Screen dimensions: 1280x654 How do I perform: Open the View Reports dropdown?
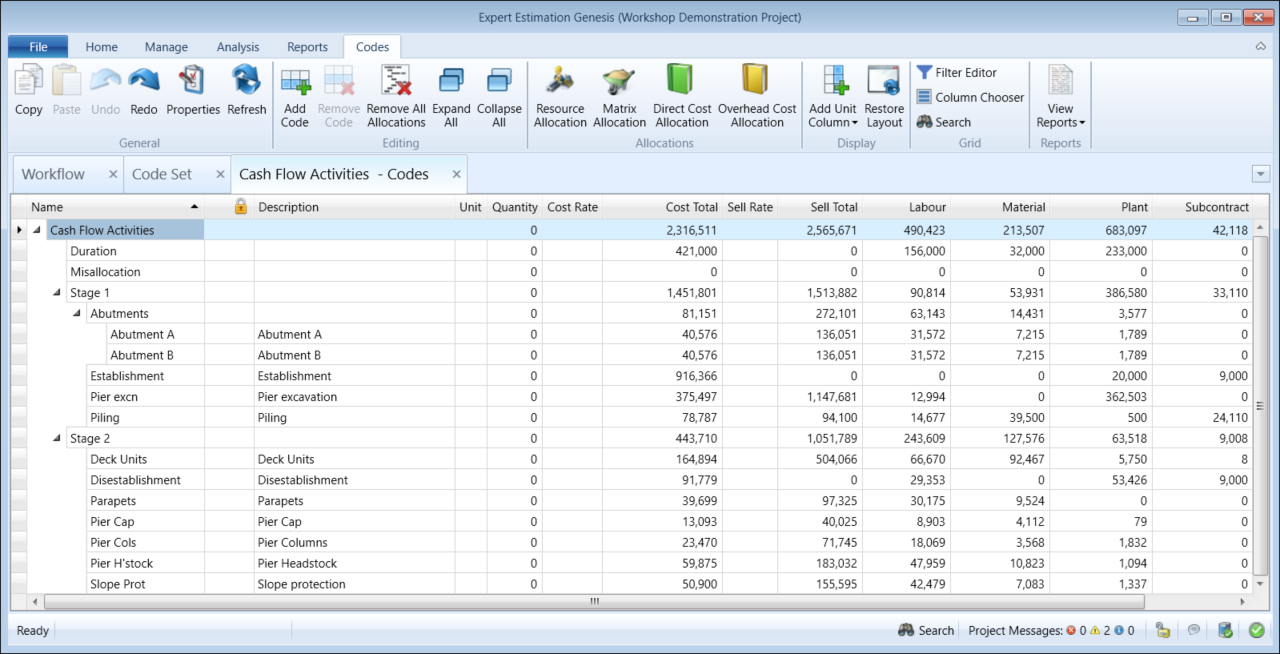pyautogui.click(x=1060, y=98)
